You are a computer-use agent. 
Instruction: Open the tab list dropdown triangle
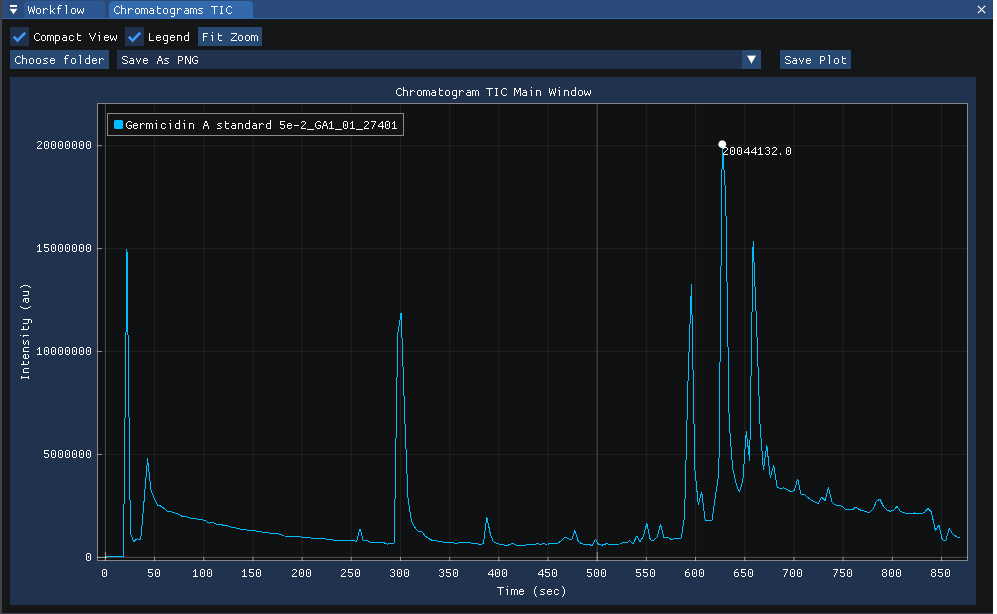coord(13,10)
